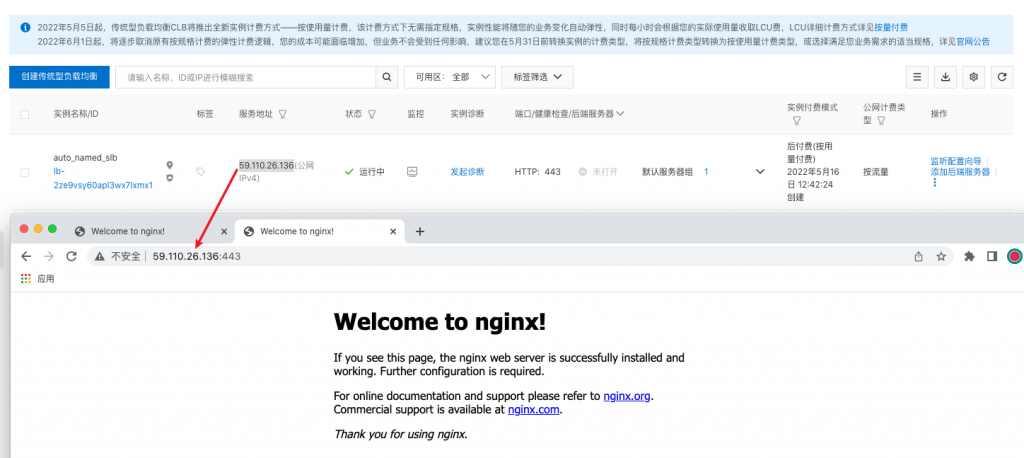Viewport: 1024px width, 458px height.
Task: Click the search magnifier icon
Action: pos(387,77)
